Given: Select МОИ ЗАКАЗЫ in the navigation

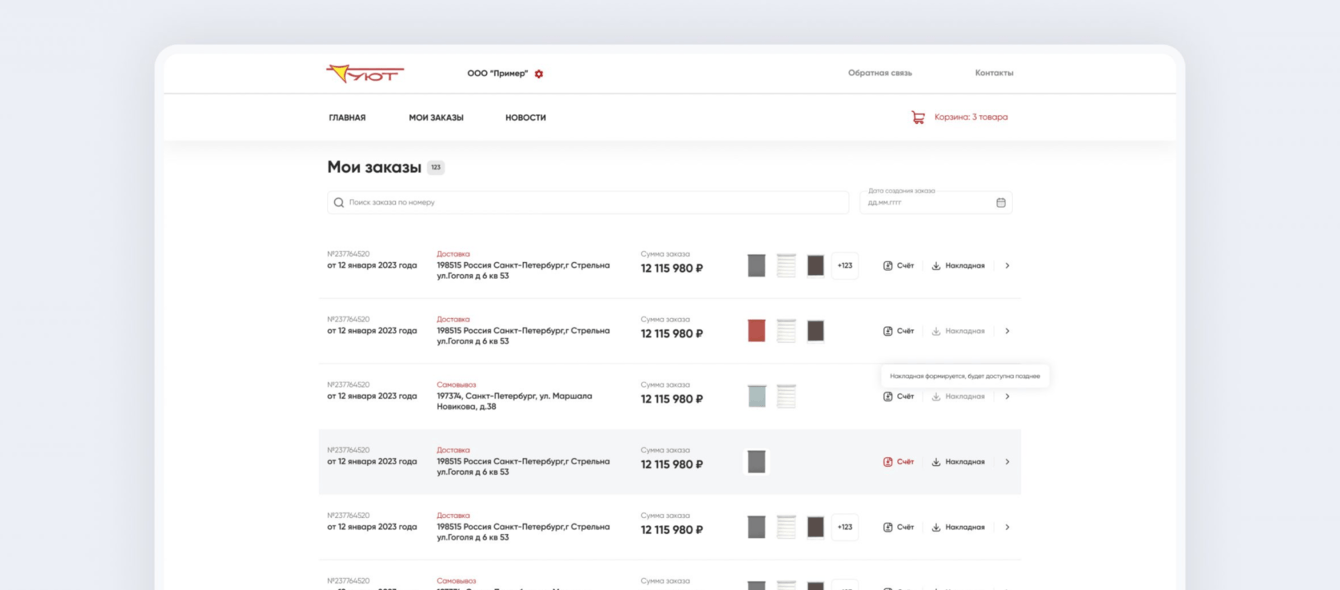Looking at the screenshot, I should (436, 118).
